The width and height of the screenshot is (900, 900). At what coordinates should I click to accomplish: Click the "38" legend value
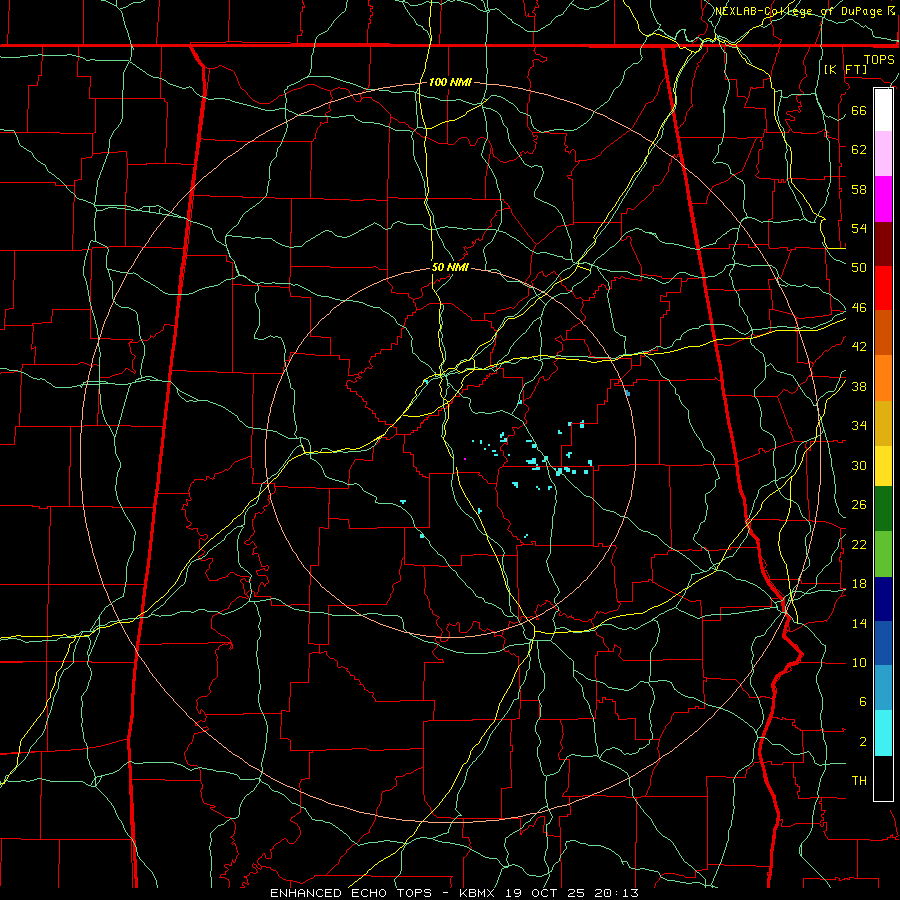(x=859, y=386)
